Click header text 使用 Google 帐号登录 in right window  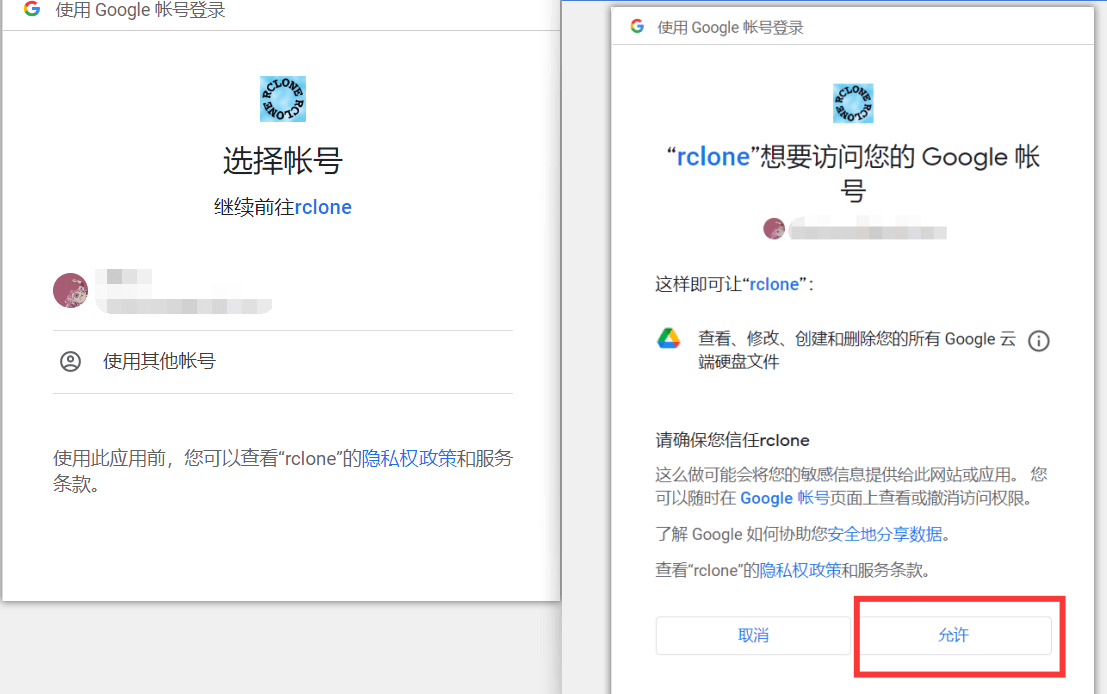pyautogui.click(x=731, y=28)
